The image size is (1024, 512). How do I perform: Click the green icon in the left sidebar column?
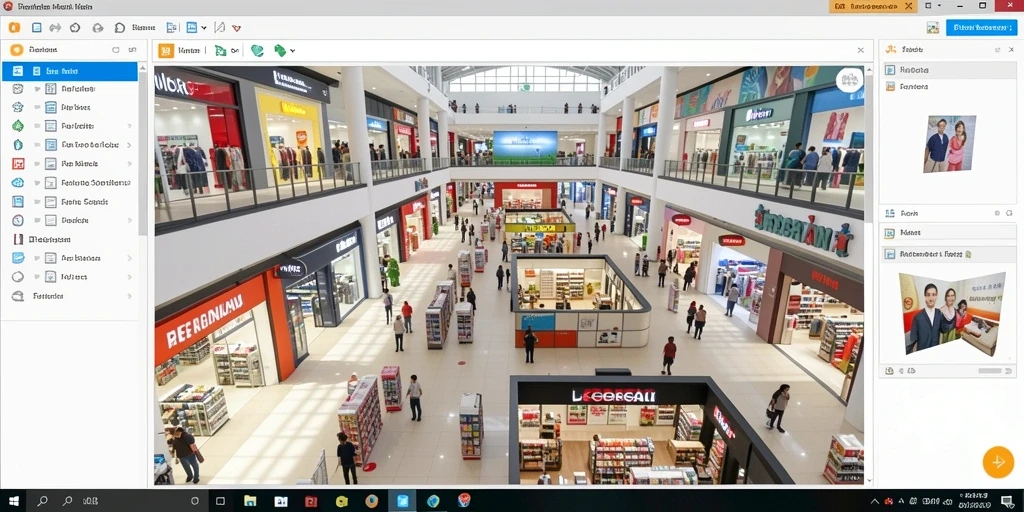click(x=18, y=126)
